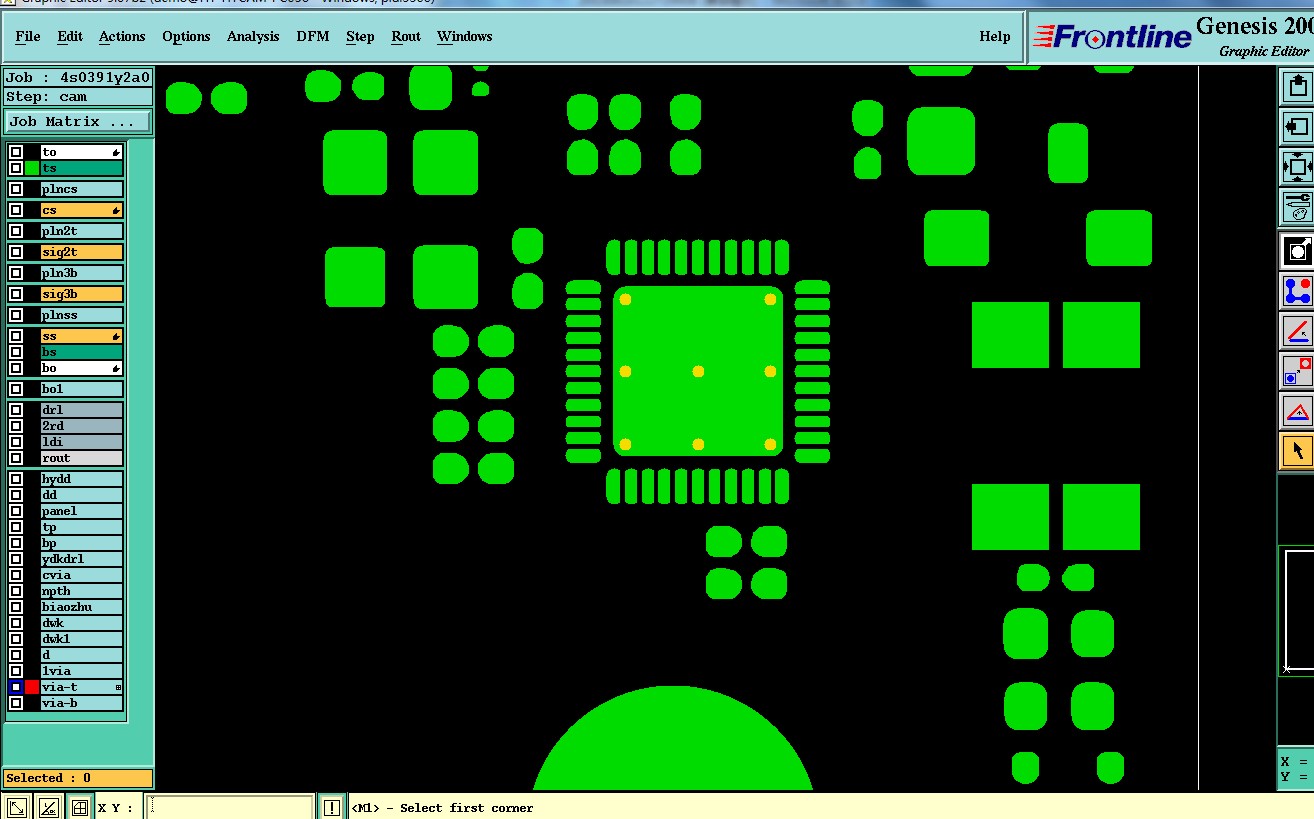Toggle display checkbox for layer panel
Screen dimensions: 1314x819
16,511
